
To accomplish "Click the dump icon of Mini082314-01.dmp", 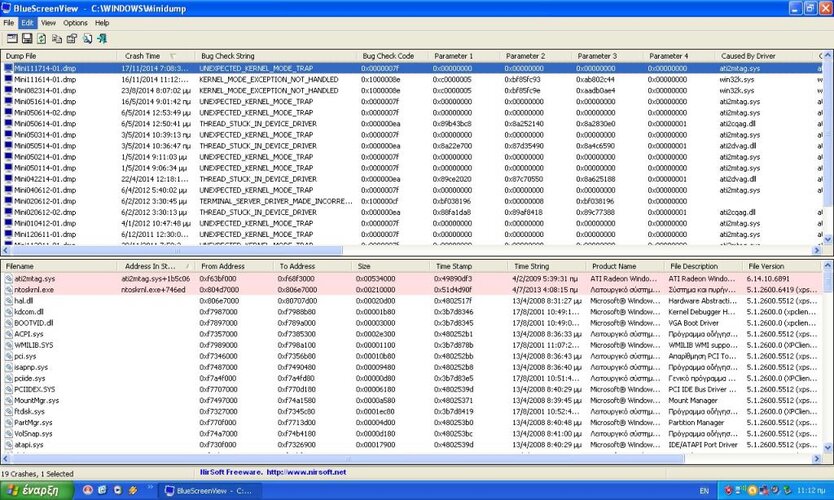I will 9,90.
